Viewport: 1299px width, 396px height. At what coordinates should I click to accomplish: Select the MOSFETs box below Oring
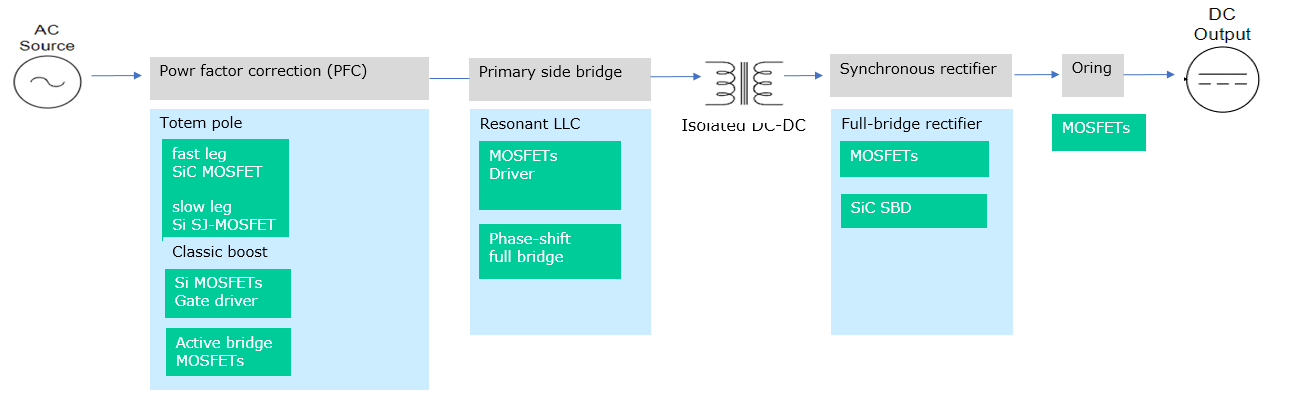point(1098,132)
